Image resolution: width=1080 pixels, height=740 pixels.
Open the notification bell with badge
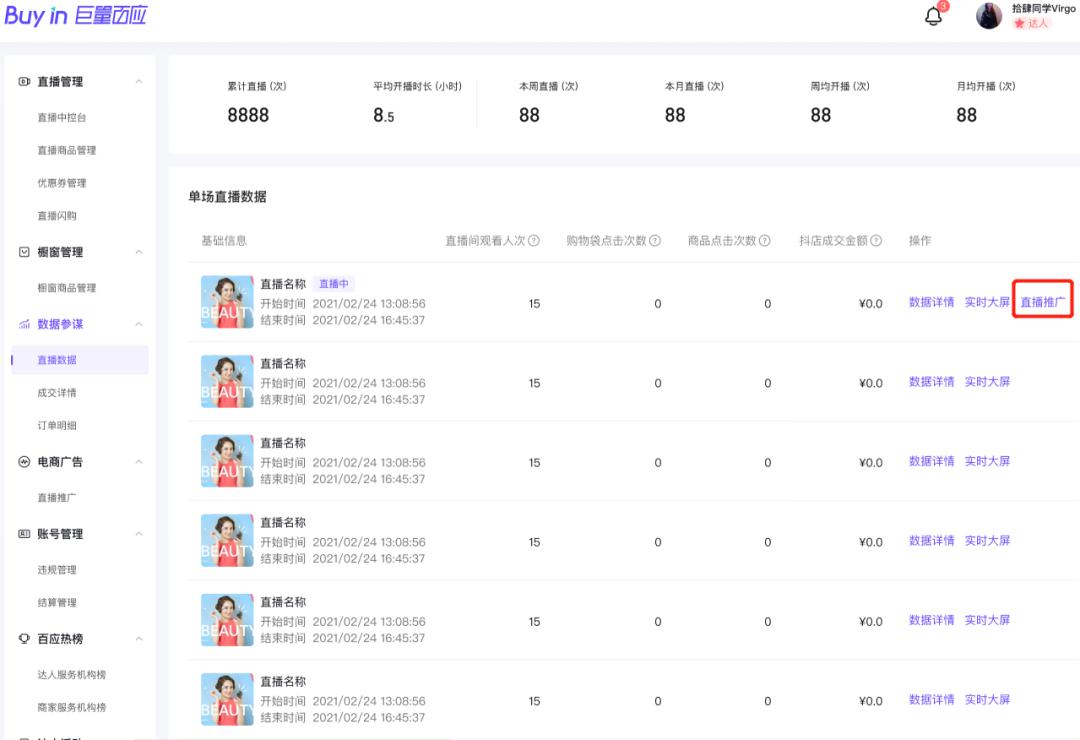tap(933, 17)
